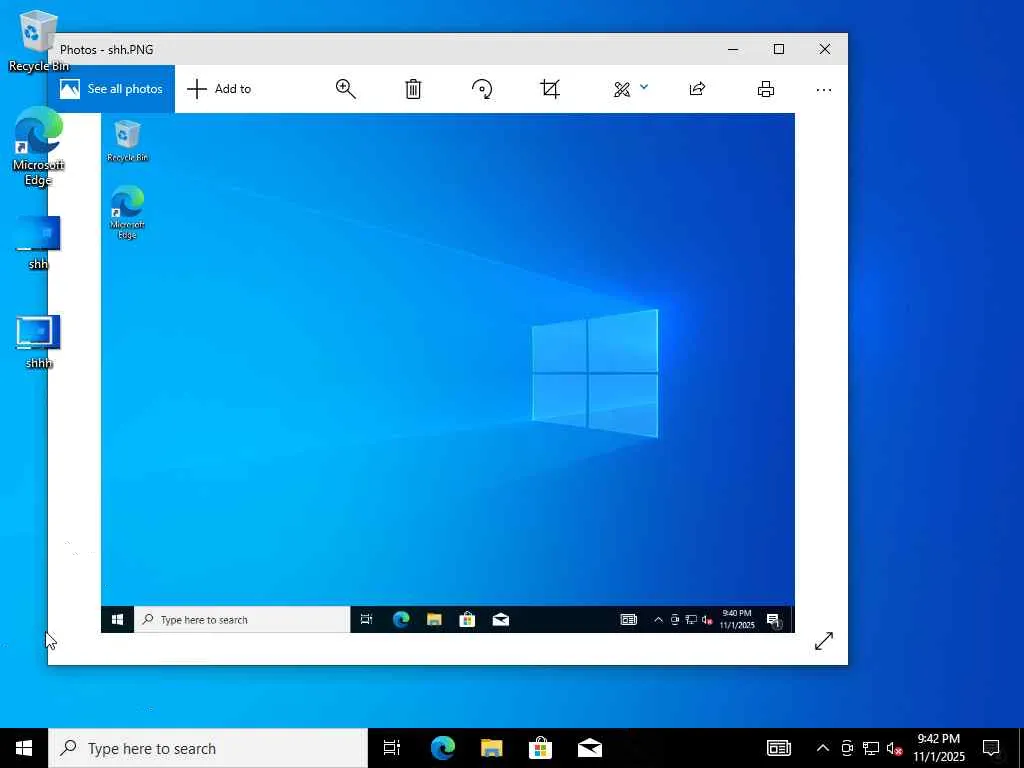The height and width of the screenshot is (768, 1024).
Task: Minimize the Photos window
Action: point(733,49)
